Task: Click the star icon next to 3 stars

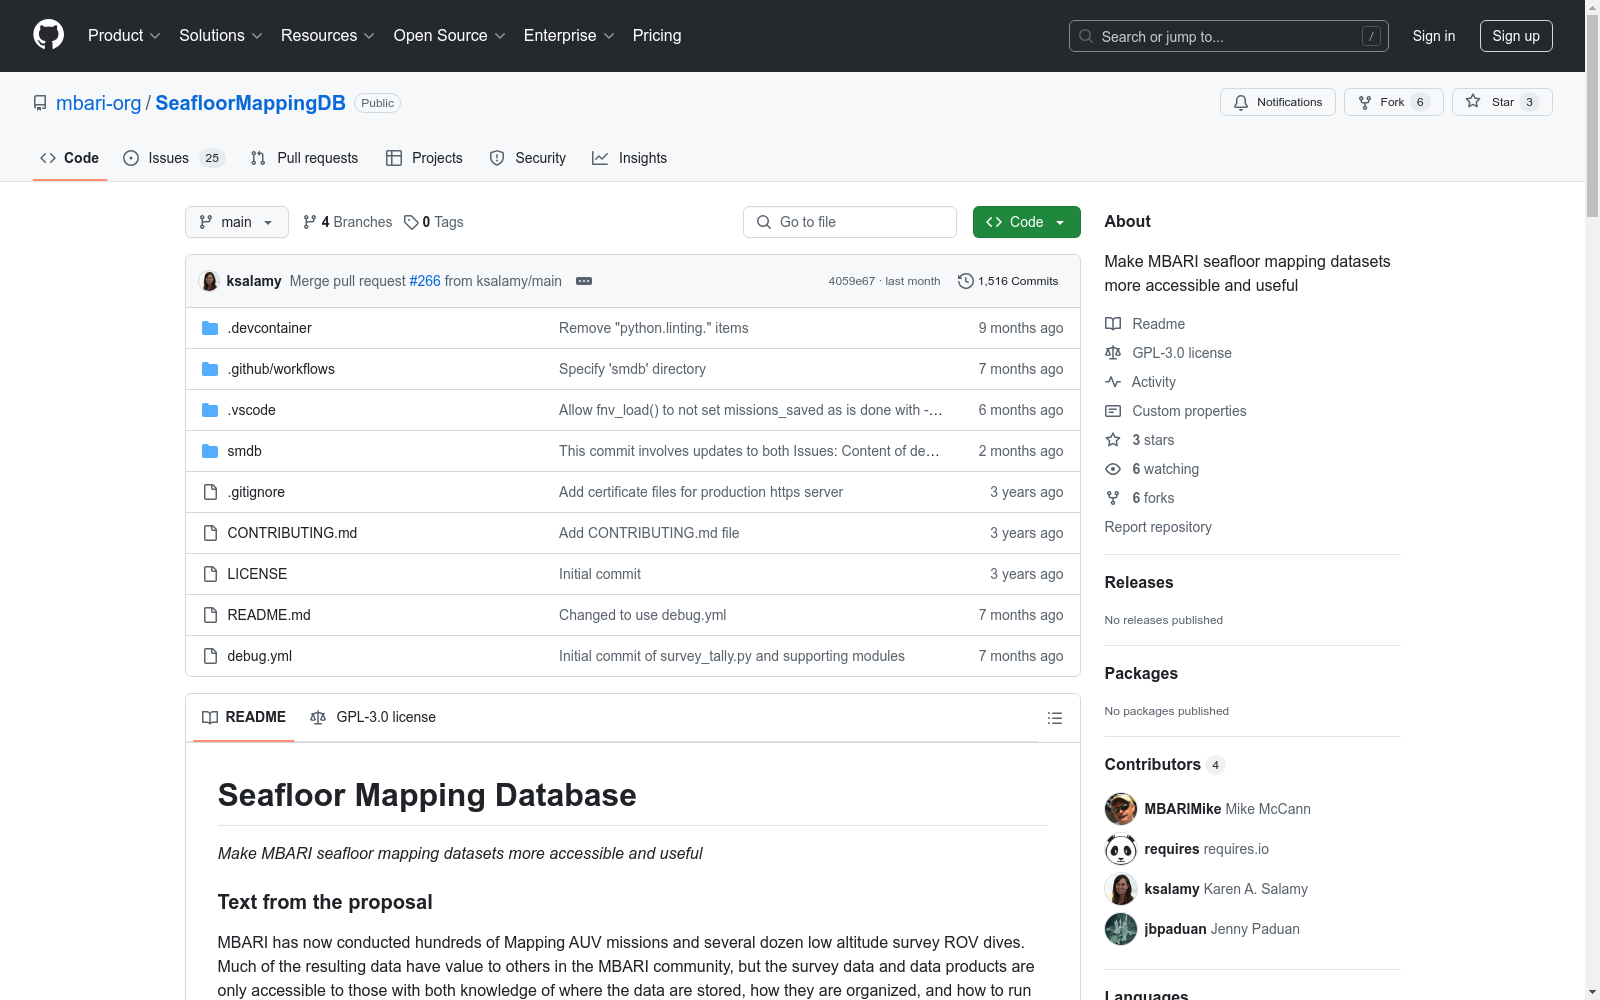Action: click(x=1113, y=440)
